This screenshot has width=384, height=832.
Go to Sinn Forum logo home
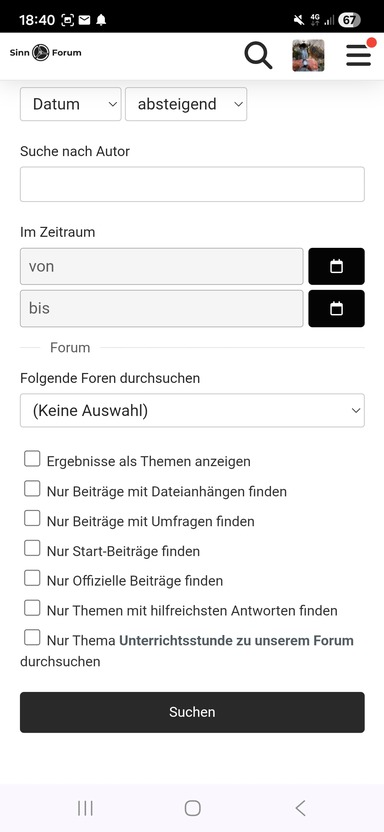tap(46, 53)
